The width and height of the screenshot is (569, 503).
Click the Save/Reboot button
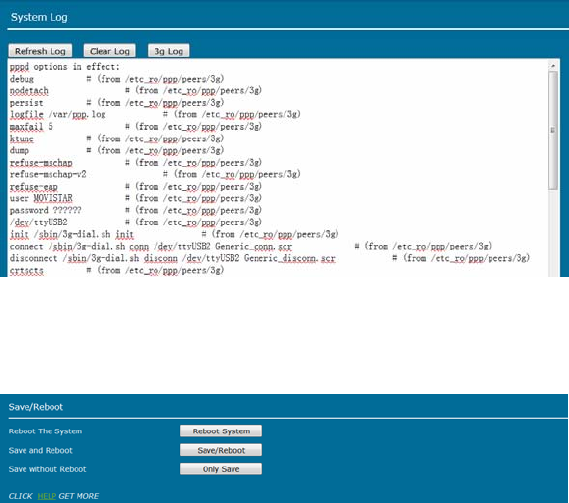click(x=221, y=450)
